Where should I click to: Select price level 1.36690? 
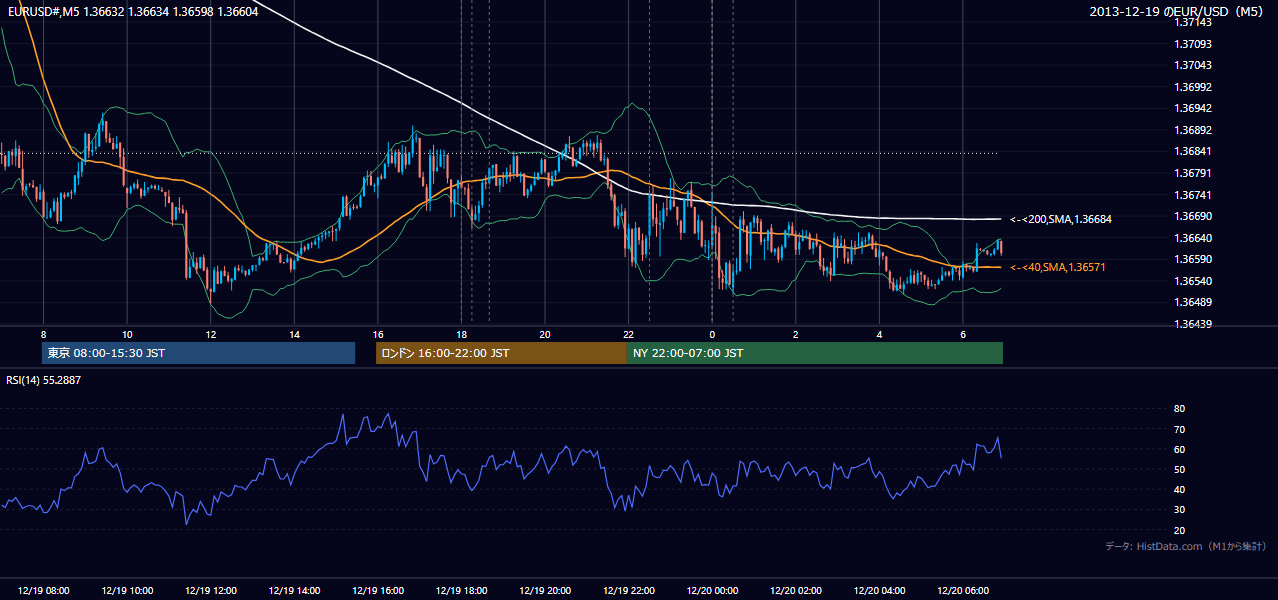(x=1192, y=216)
